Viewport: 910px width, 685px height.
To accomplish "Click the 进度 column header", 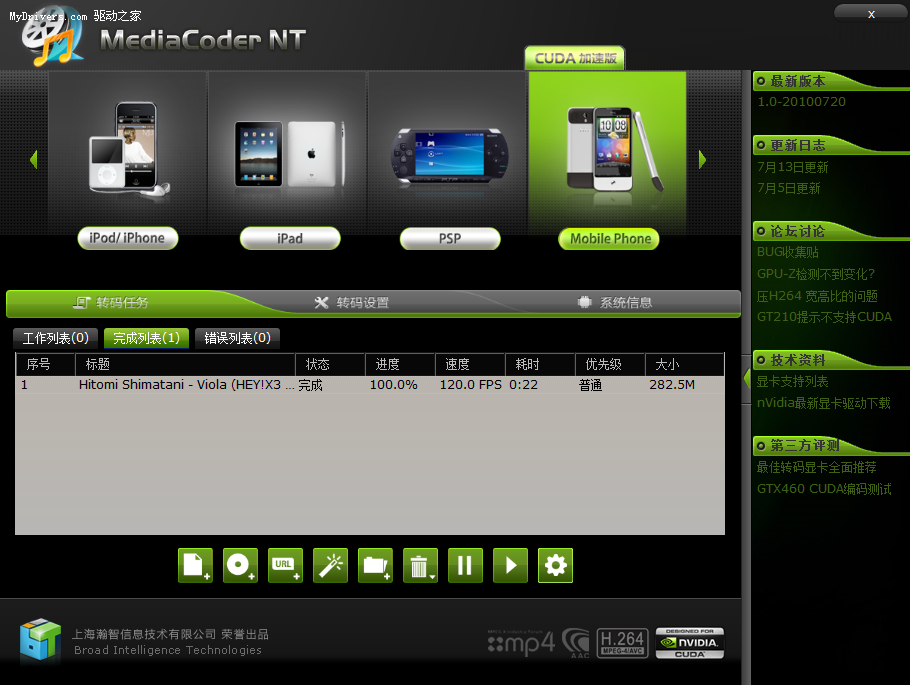I will point(400,365).
